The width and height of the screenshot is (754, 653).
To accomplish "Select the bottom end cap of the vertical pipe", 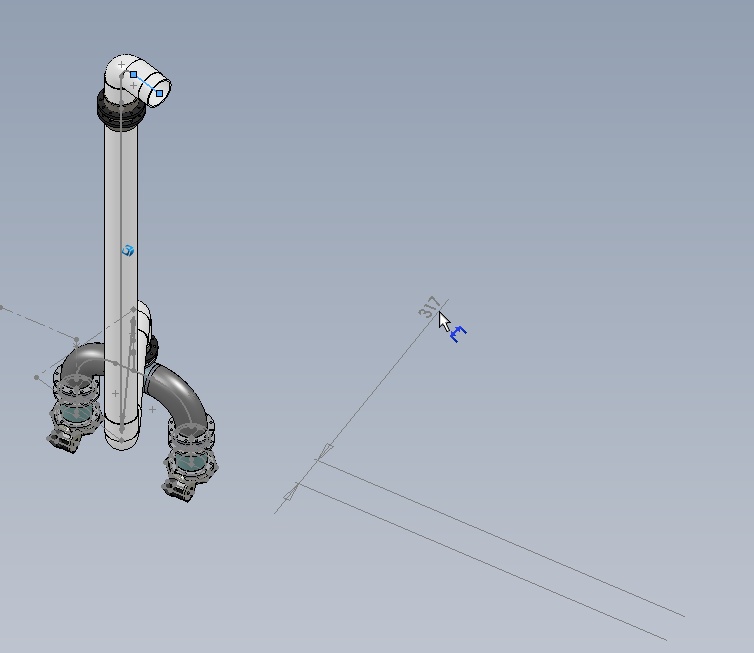I will (122, 435).
